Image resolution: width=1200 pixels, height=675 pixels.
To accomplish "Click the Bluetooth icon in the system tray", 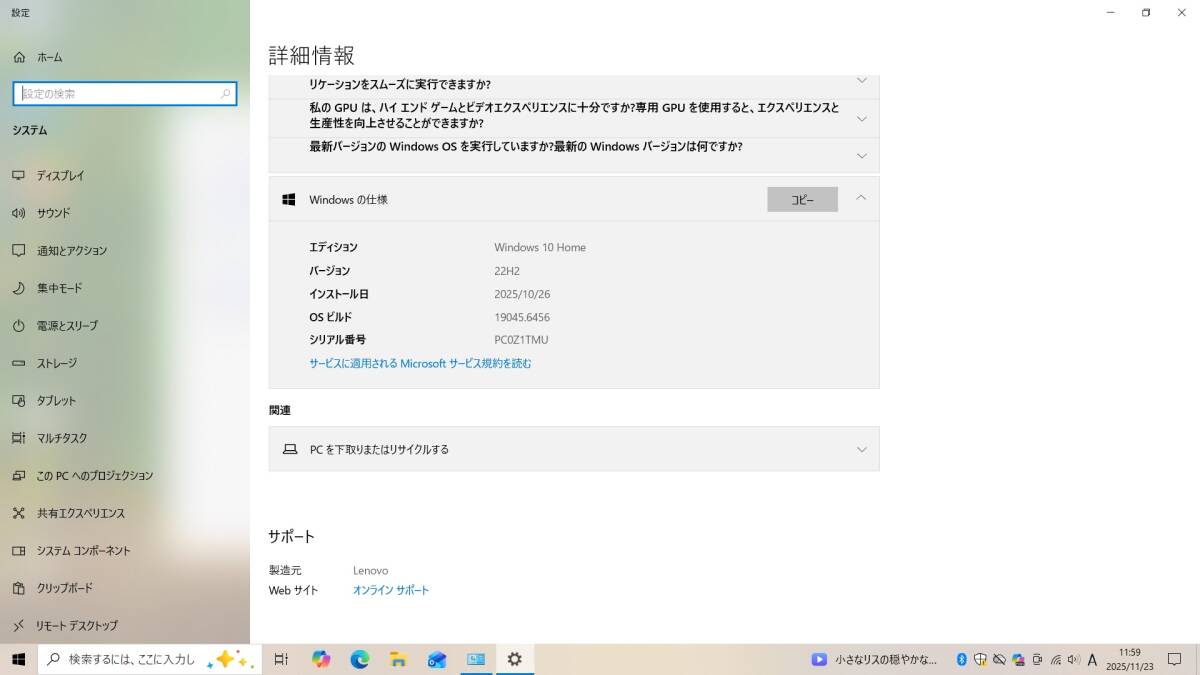I will [961, 660].
